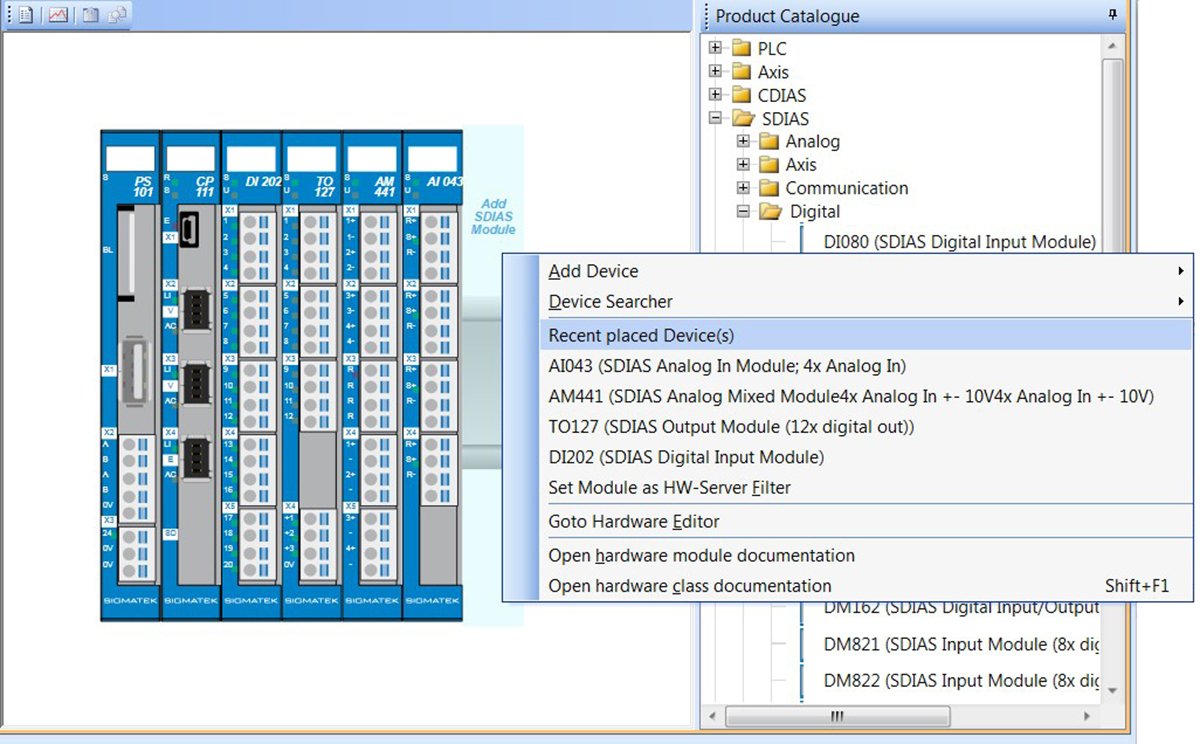Pin the Product Catalogue panel

[1113, 15]
